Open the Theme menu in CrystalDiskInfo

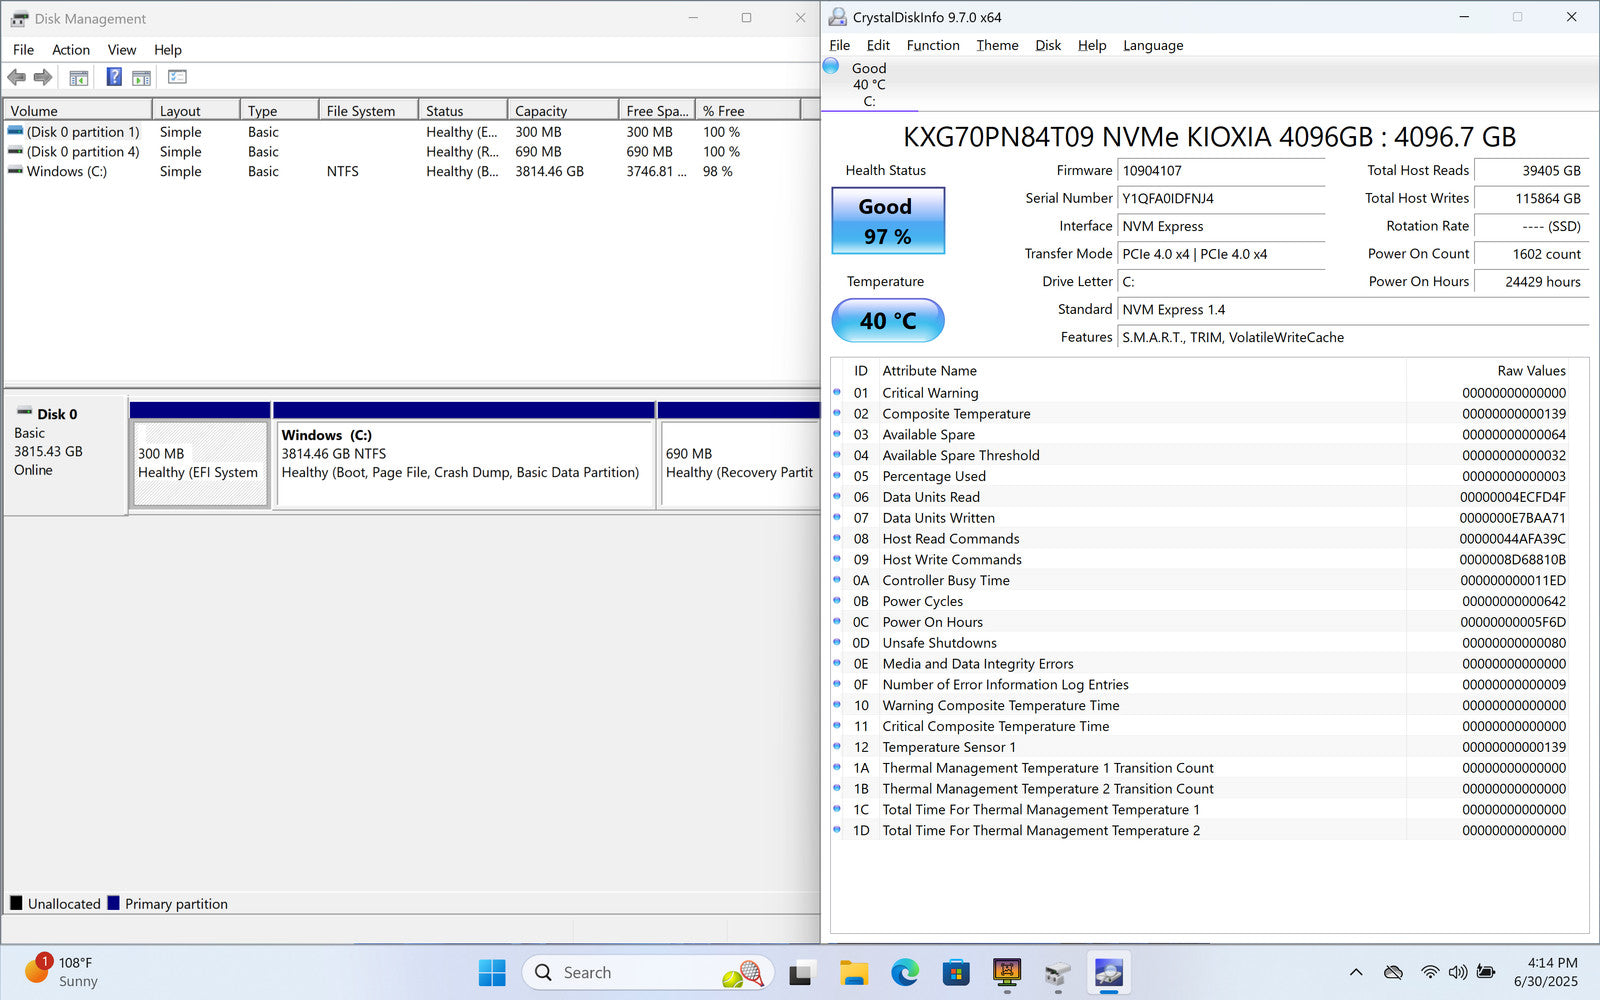(997, 45)
